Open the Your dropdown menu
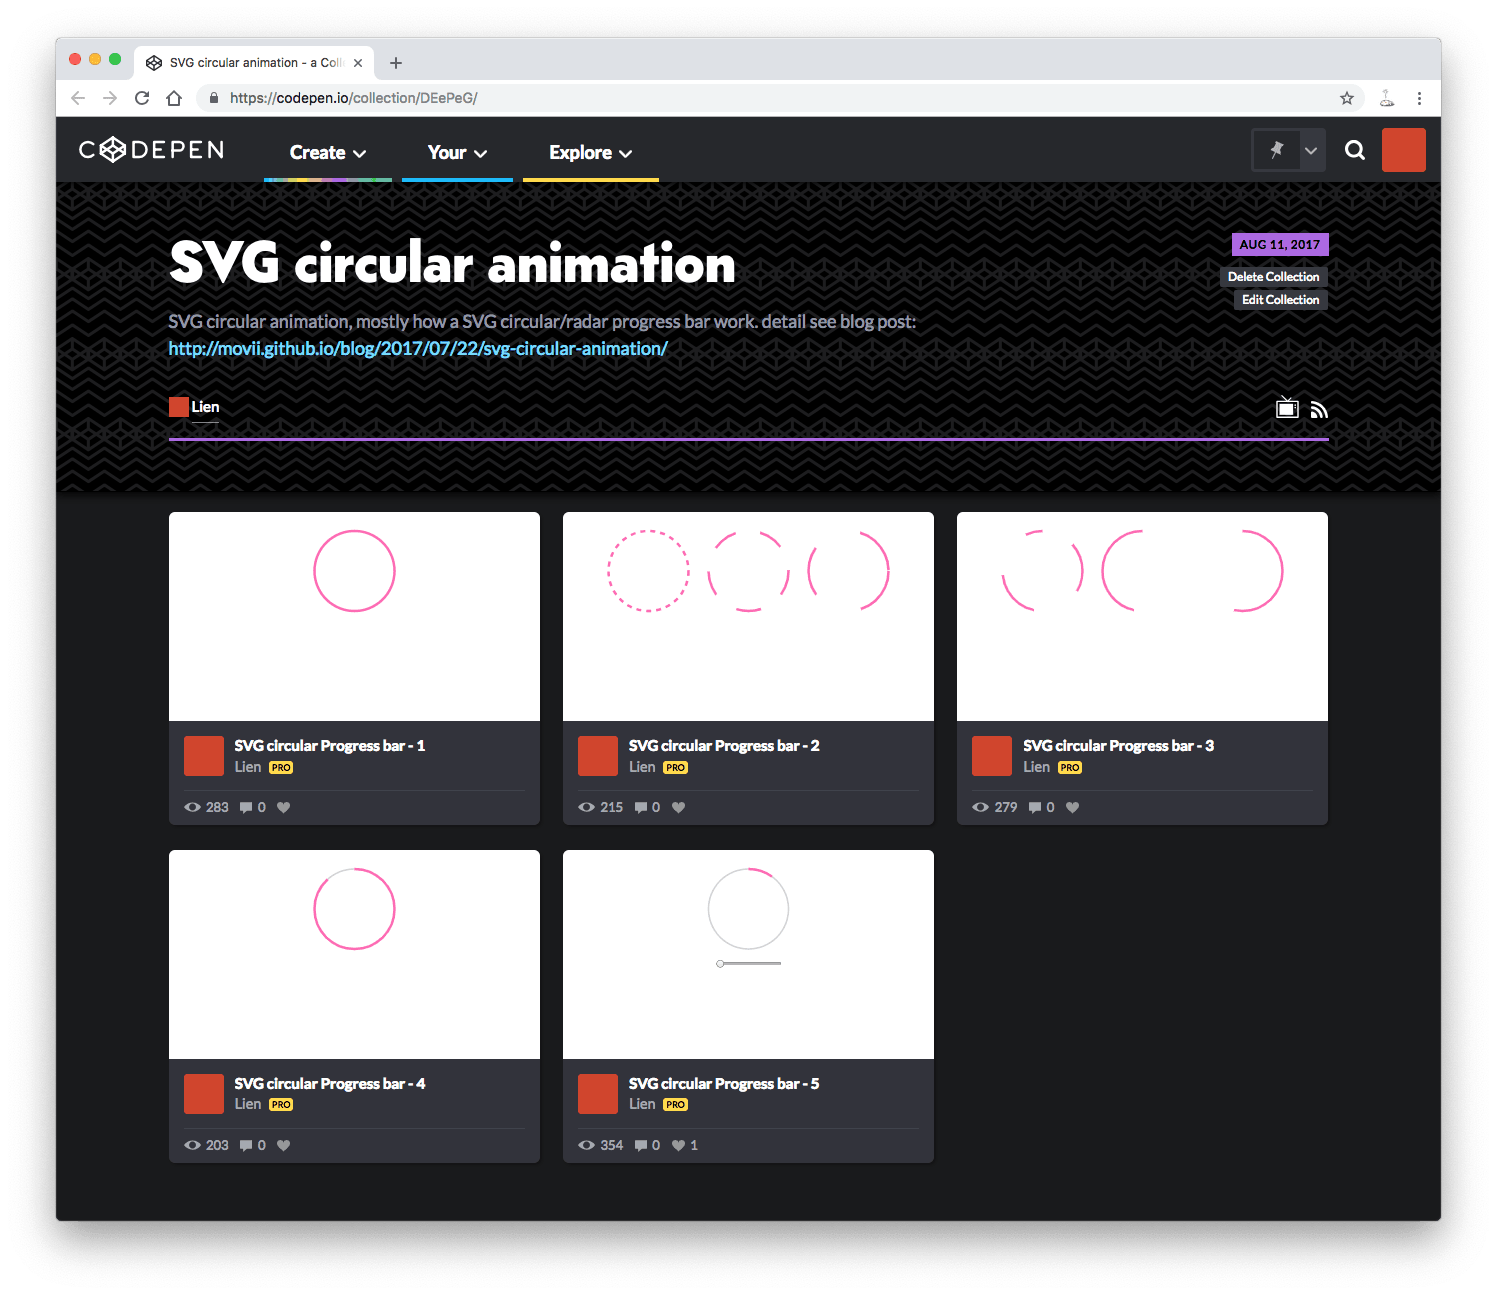 coord(457,153)
